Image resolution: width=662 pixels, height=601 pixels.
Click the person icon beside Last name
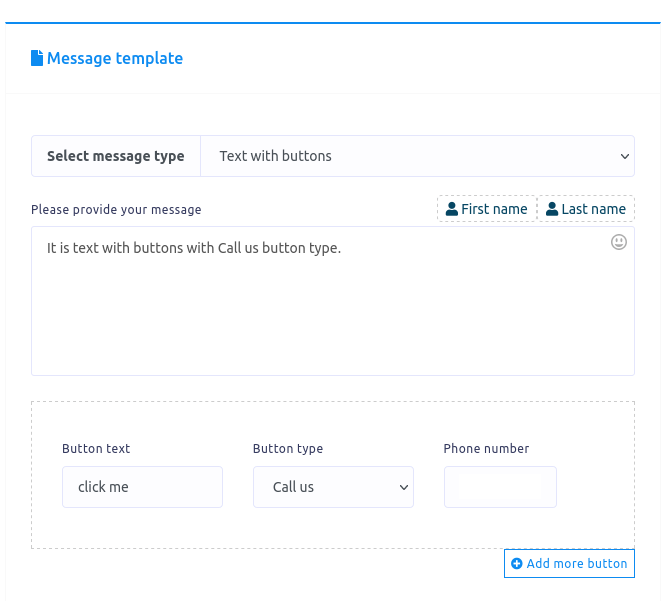(x=552, y=209)
